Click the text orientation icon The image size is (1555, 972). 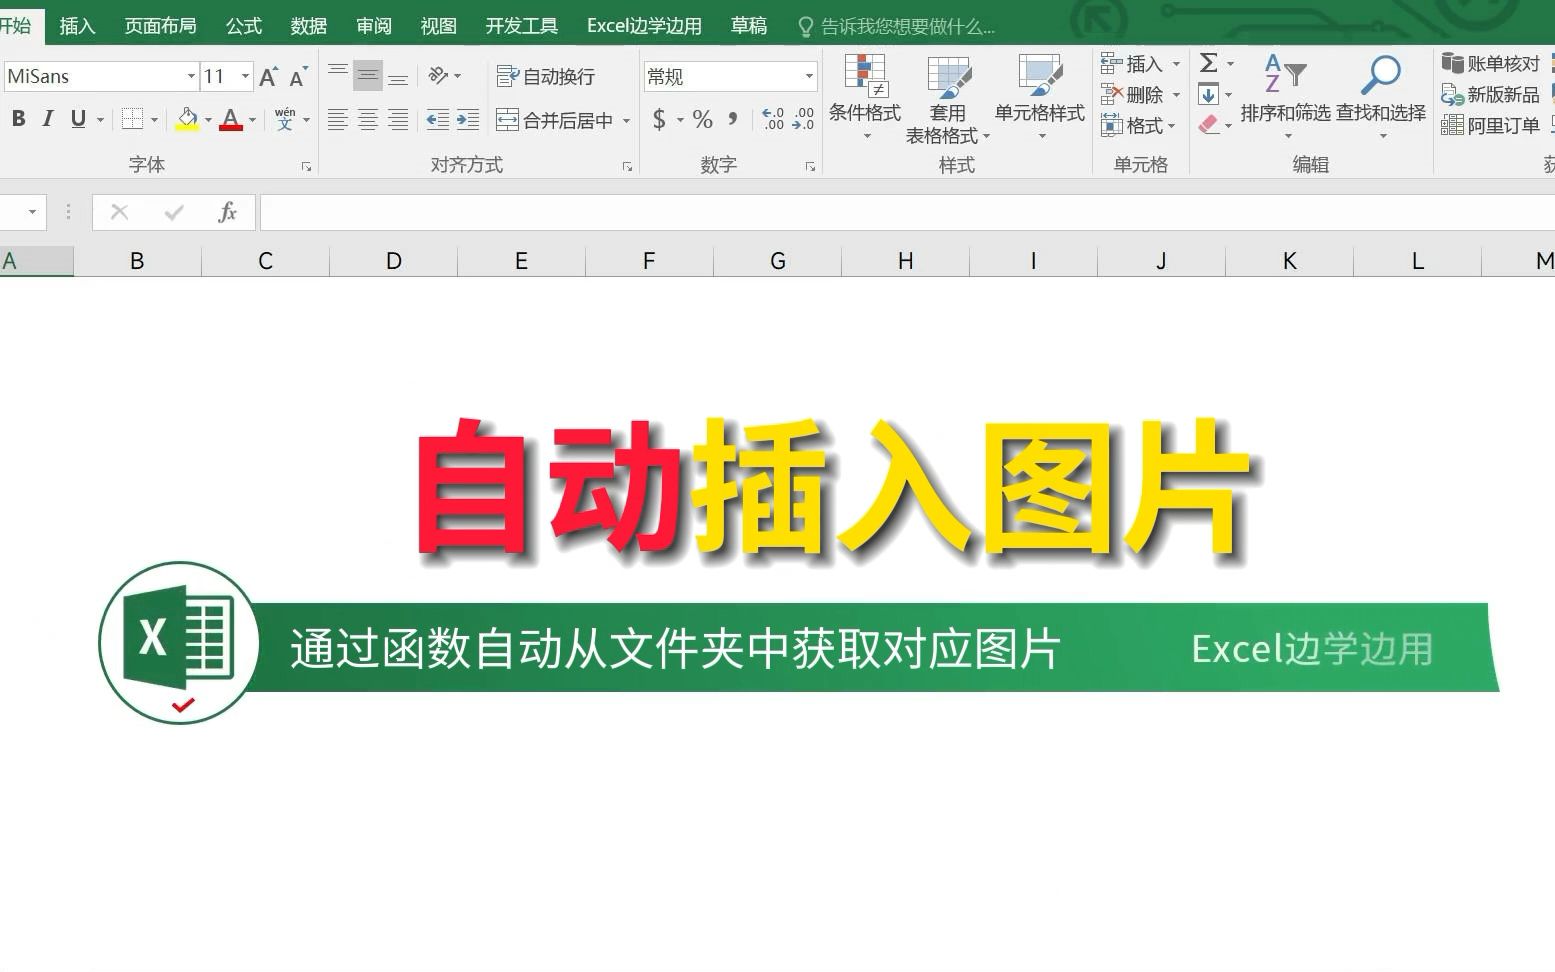(440, 75)
